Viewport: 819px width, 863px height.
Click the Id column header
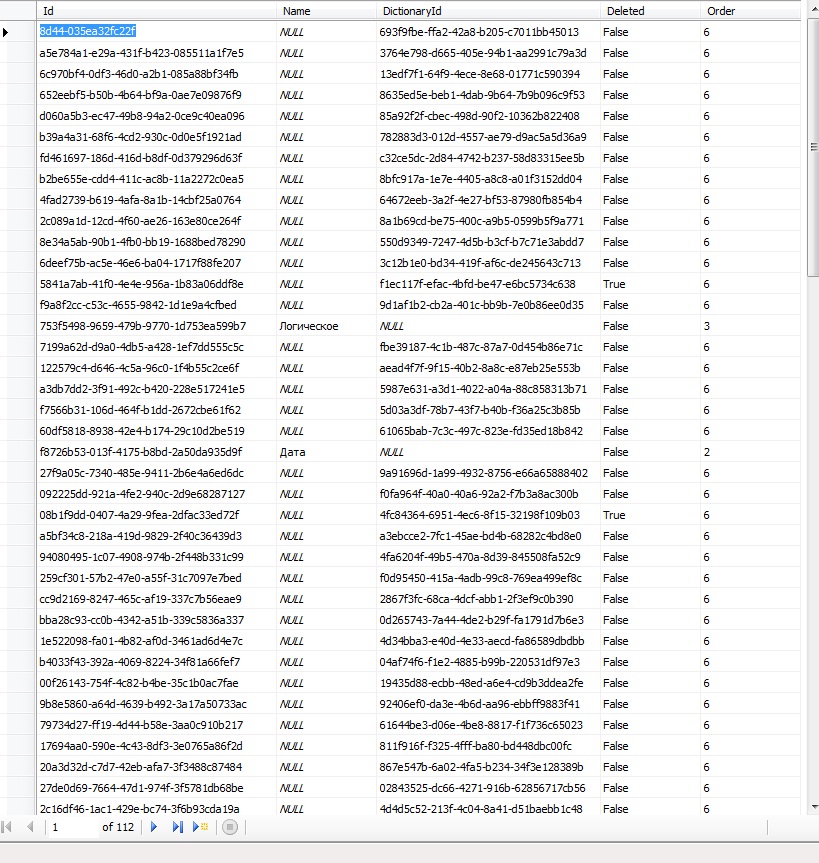(156, 11)
